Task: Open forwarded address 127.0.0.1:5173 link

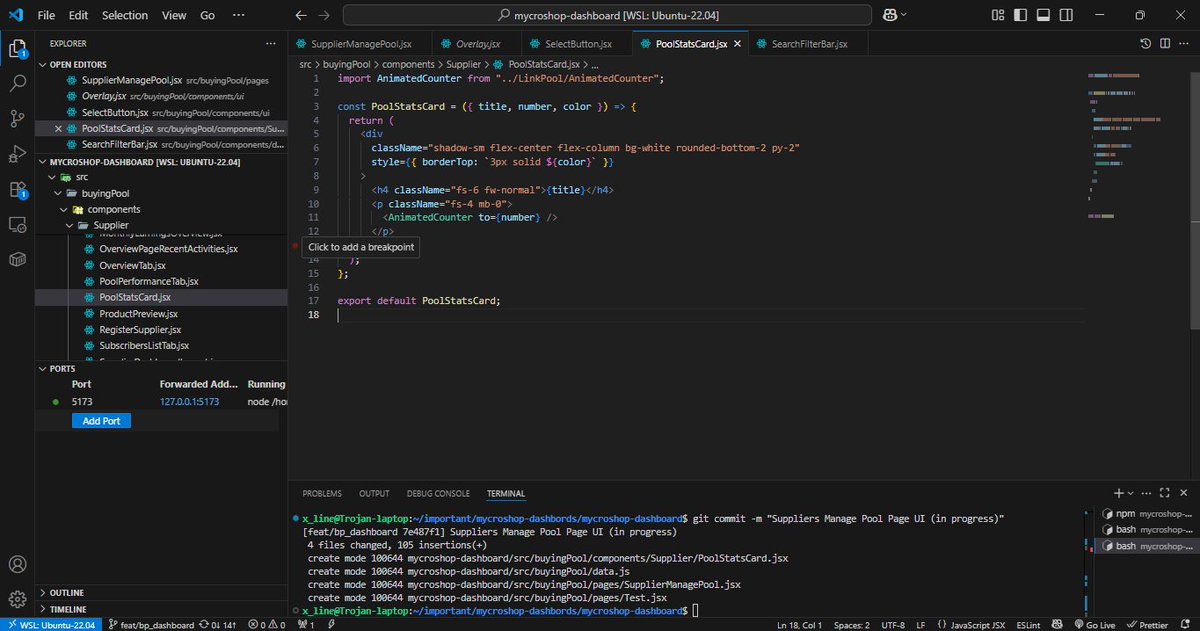Action: tap(189, 402)
